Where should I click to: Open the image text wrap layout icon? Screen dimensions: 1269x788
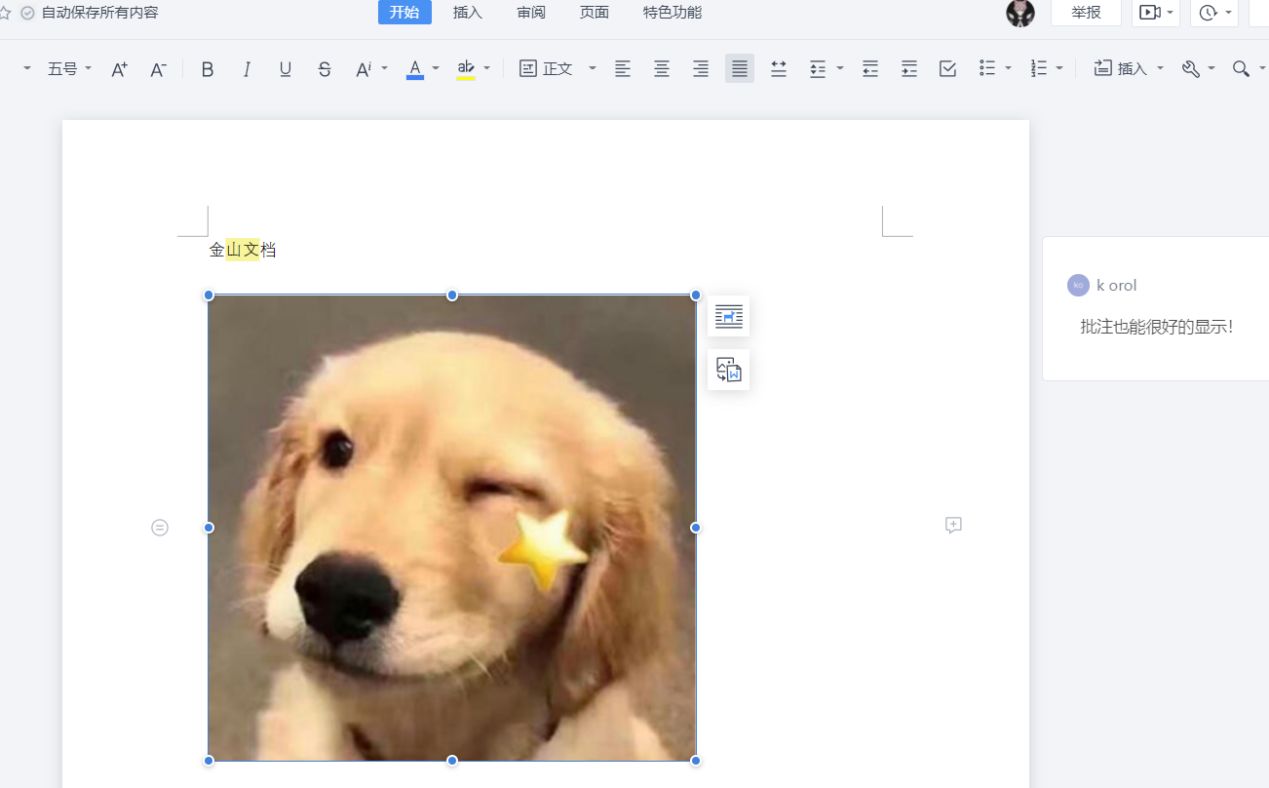click(729, 316)
